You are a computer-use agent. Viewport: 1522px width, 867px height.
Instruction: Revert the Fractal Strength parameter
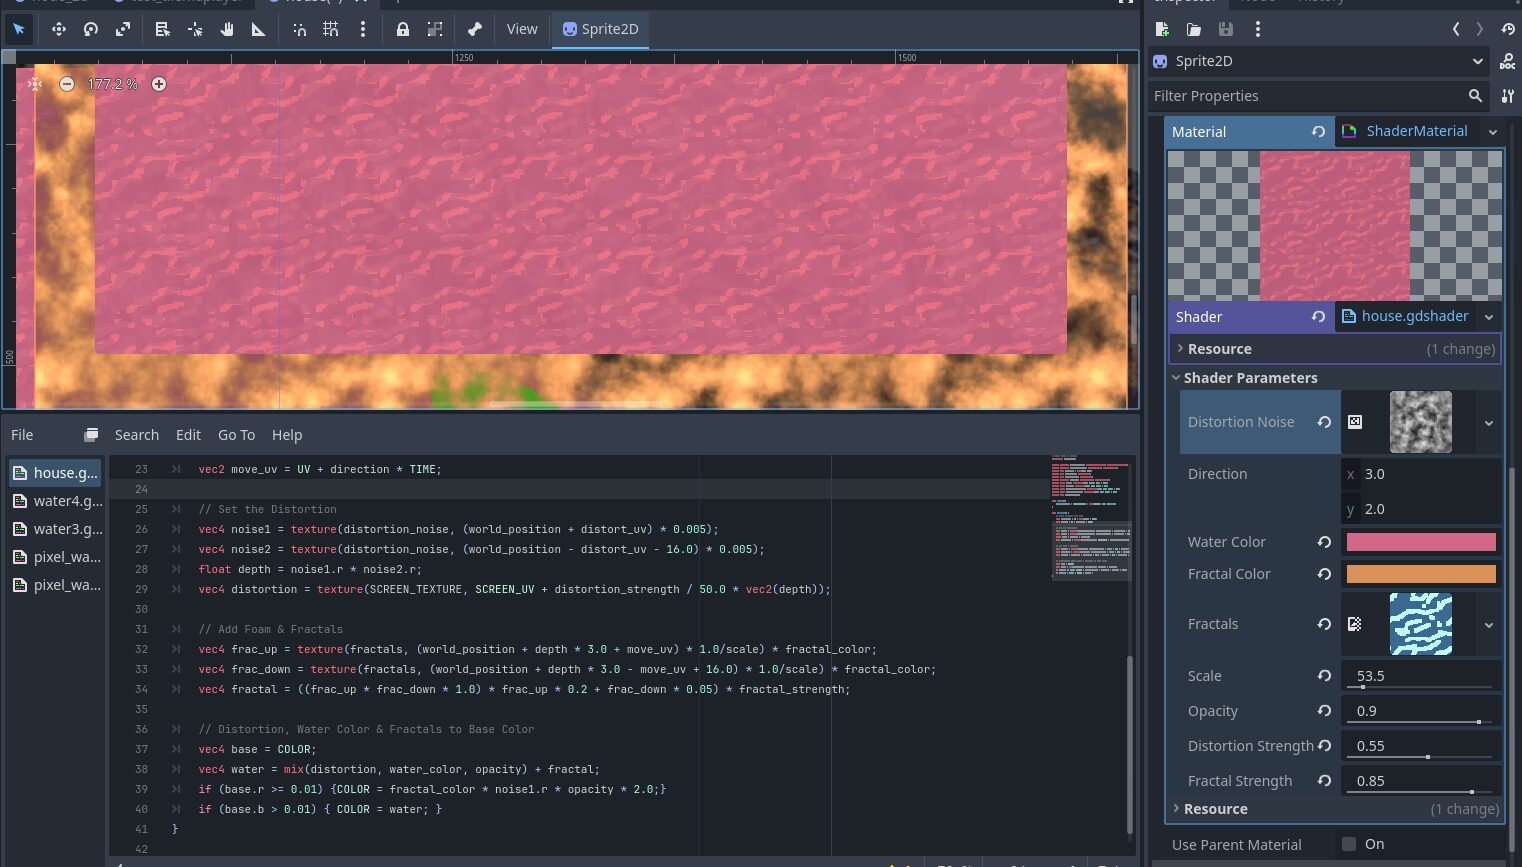tap(1324, 781)
